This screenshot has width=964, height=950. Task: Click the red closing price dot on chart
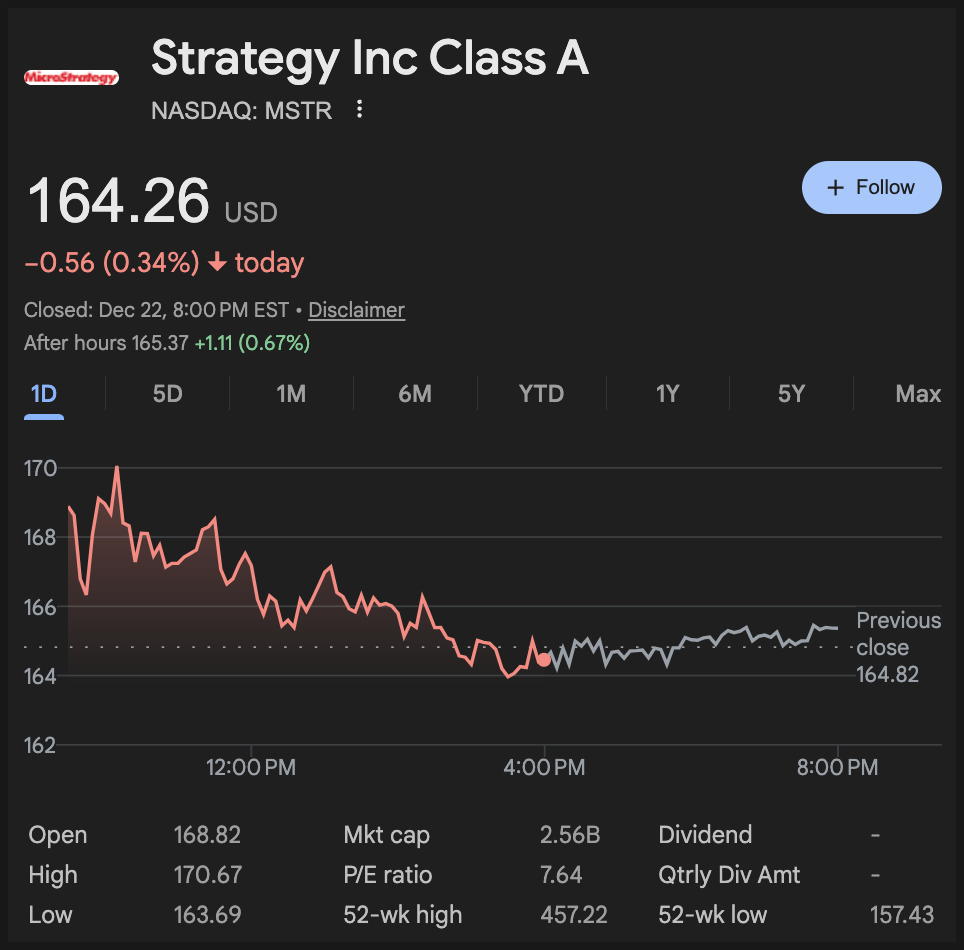pyautogui.click(x=543, y=659)
